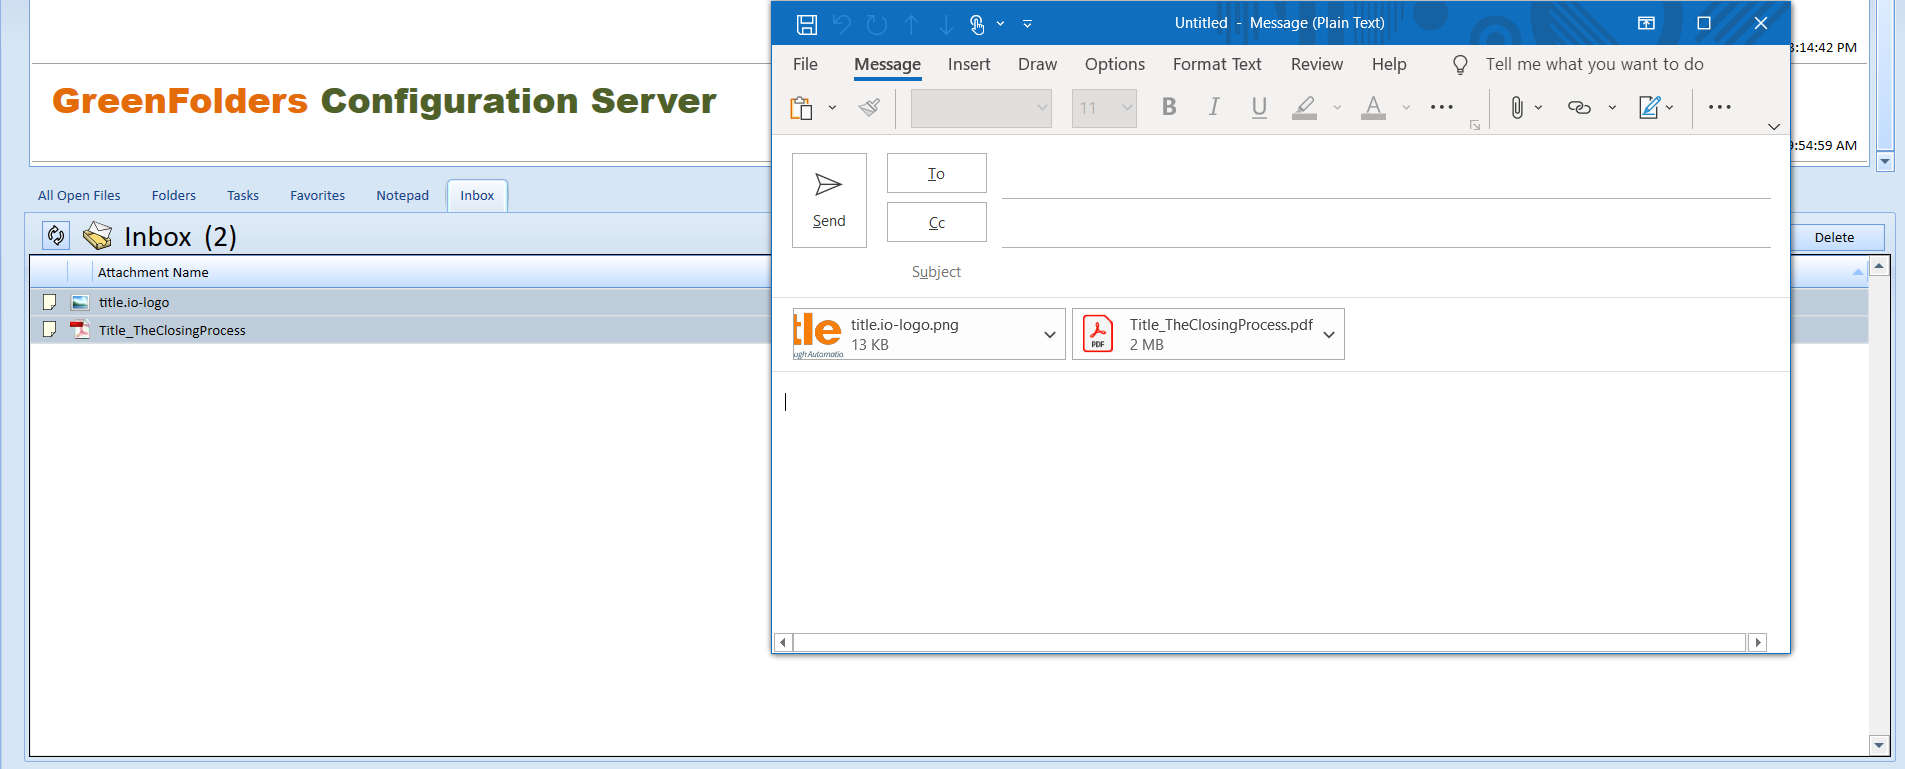
Task: Open Customize Quick Access Toolbar dropdown
Action: coord(1027,24)
